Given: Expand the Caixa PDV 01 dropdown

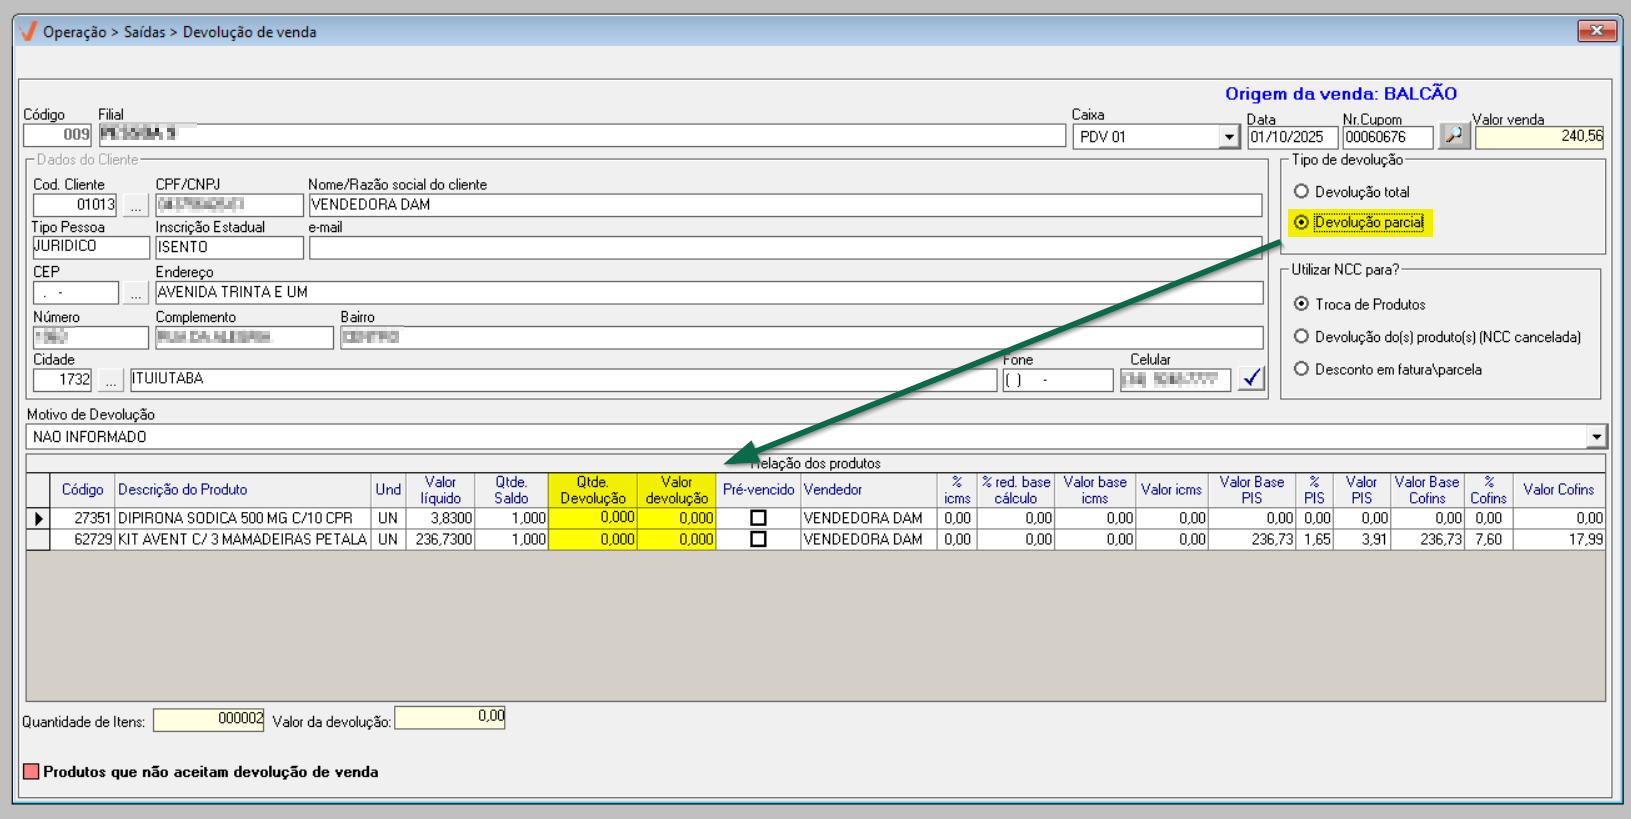Looking at the screenshot, I should (x=1229, y=137).
